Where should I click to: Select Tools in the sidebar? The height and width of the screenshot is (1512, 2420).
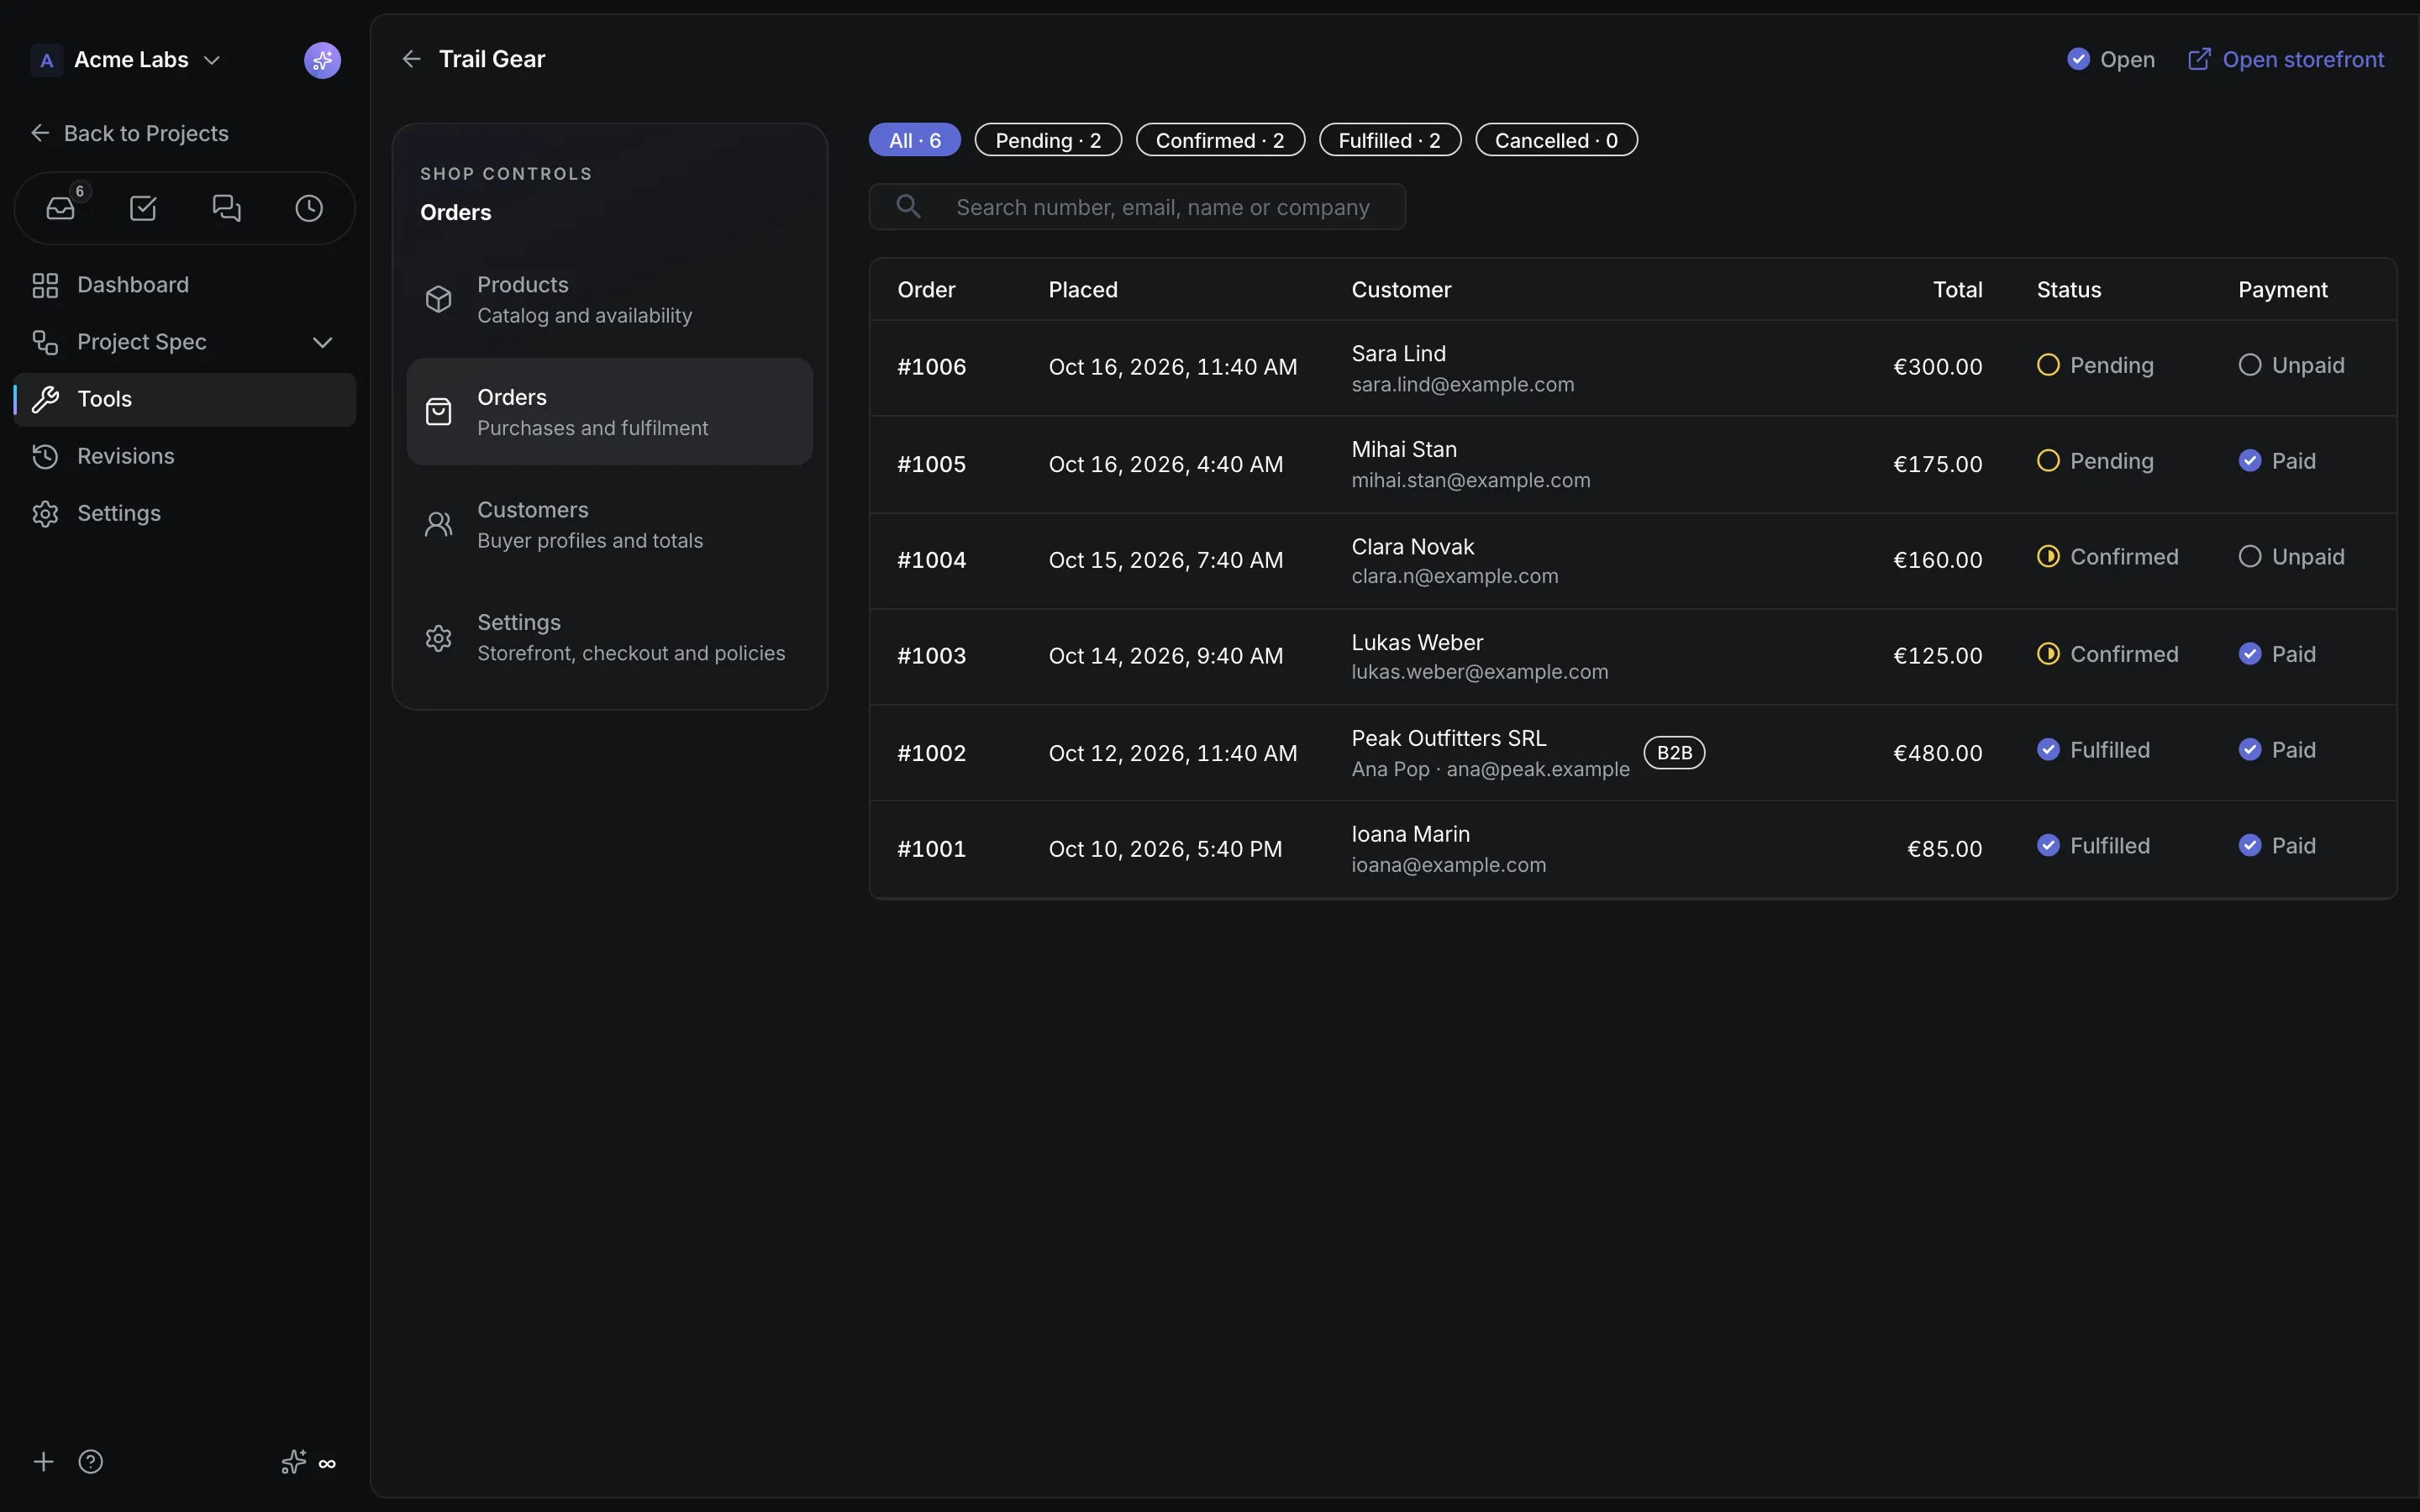pos(185,399)
